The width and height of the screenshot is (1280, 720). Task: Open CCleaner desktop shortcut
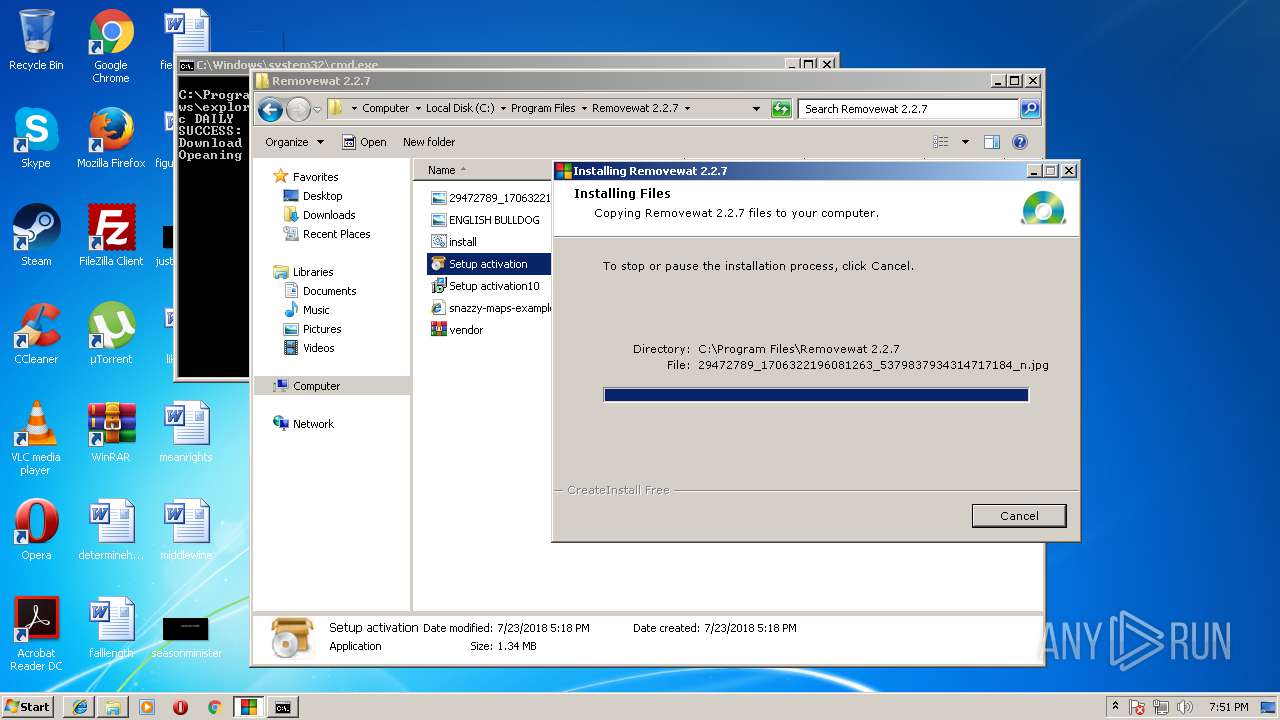[x=36, y=334]
